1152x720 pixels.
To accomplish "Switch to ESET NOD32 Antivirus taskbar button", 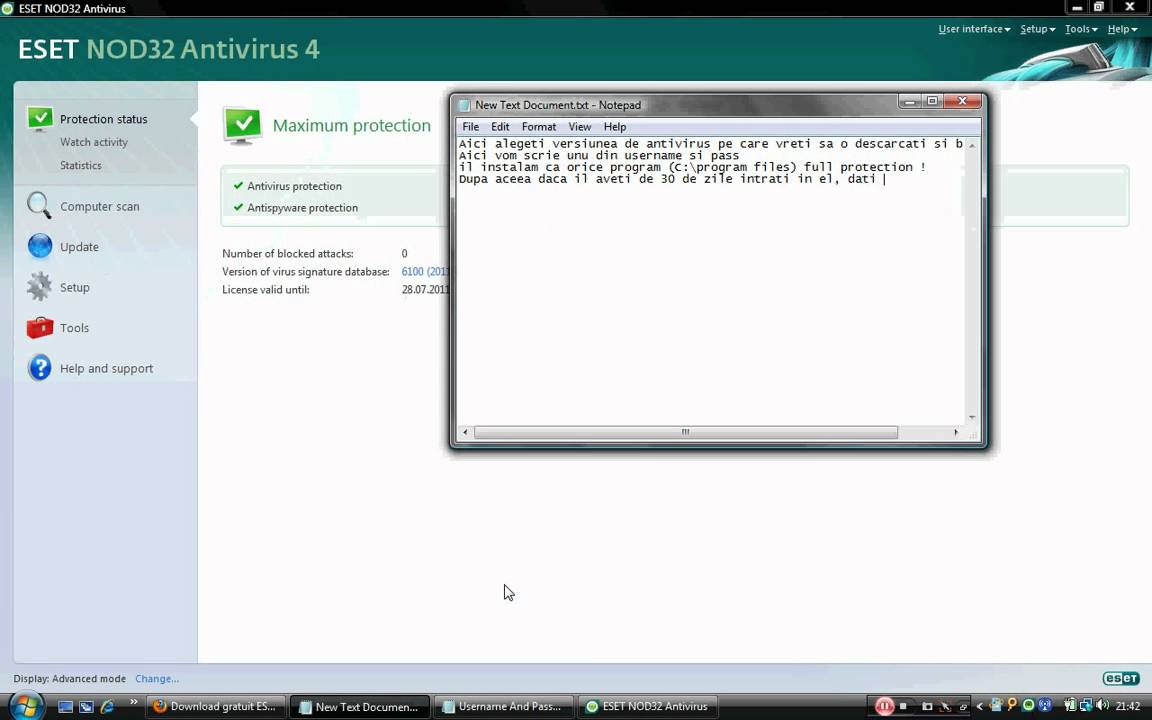I will (x=647, y=707).
